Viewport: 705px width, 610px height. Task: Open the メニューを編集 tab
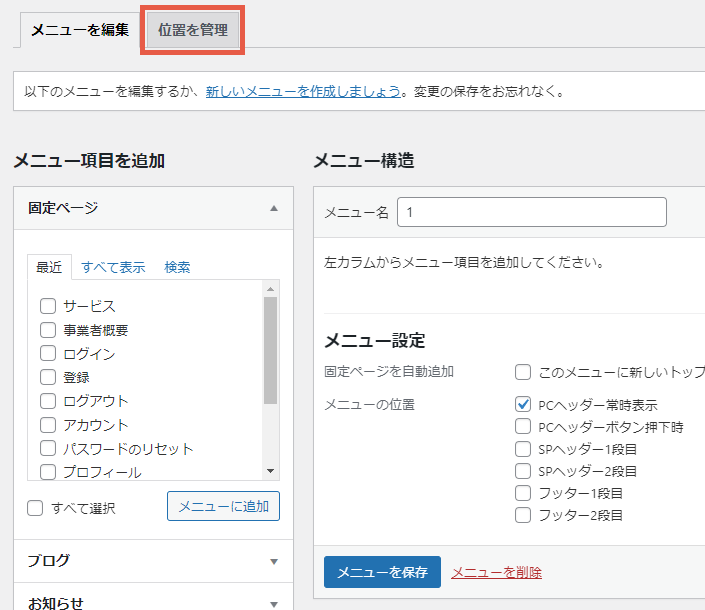(80, 30)
